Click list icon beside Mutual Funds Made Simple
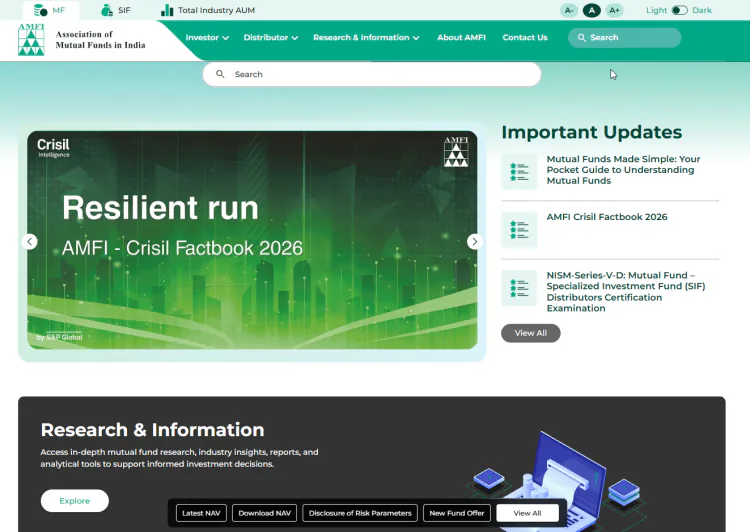This screenshot has height=532, width=750. click(519, 171)
